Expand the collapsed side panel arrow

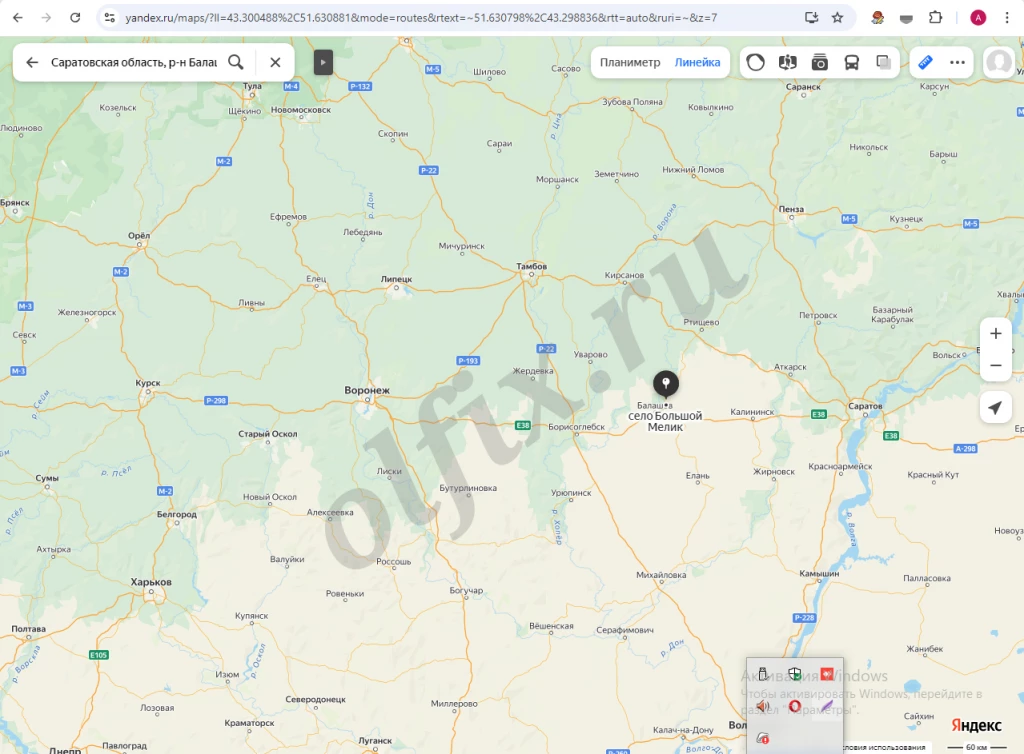click(x=323, y=62)
